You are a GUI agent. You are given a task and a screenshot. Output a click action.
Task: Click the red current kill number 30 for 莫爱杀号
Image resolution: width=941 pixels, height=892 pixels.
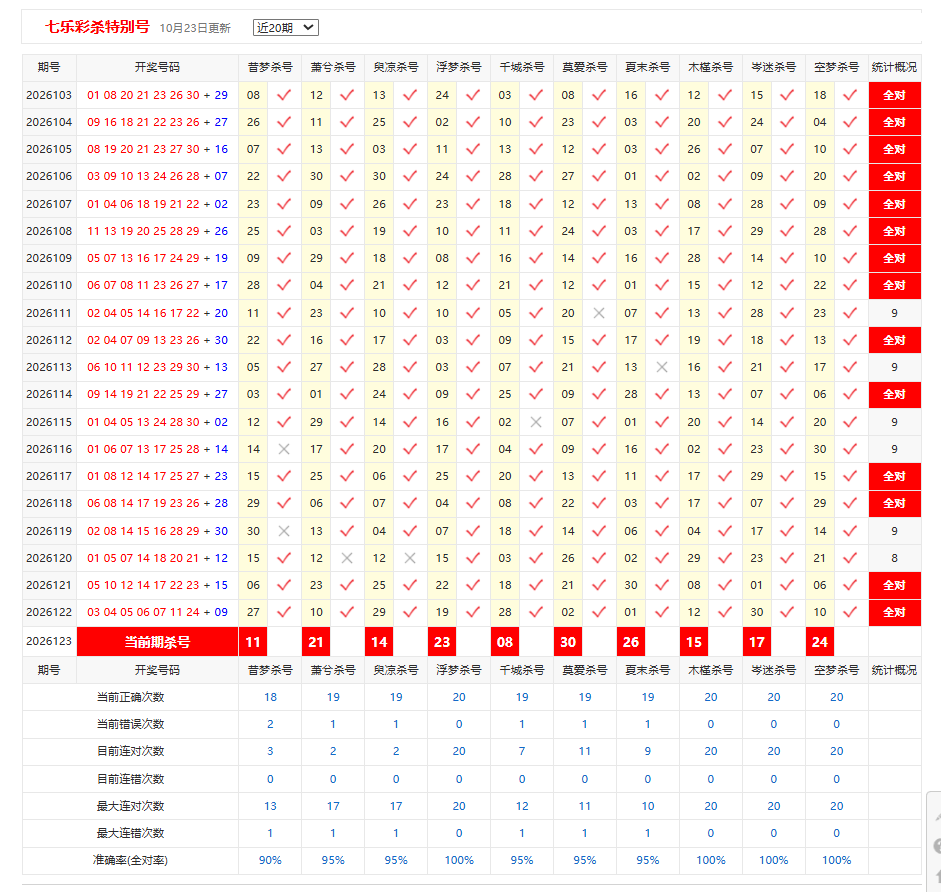point(568,642)
